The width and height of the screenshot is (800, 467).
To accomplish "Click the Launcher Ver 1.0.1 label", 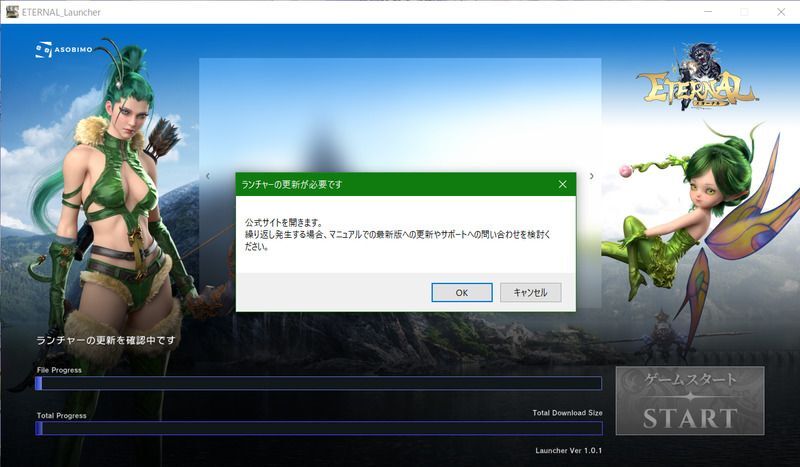I will pos(568,451).
